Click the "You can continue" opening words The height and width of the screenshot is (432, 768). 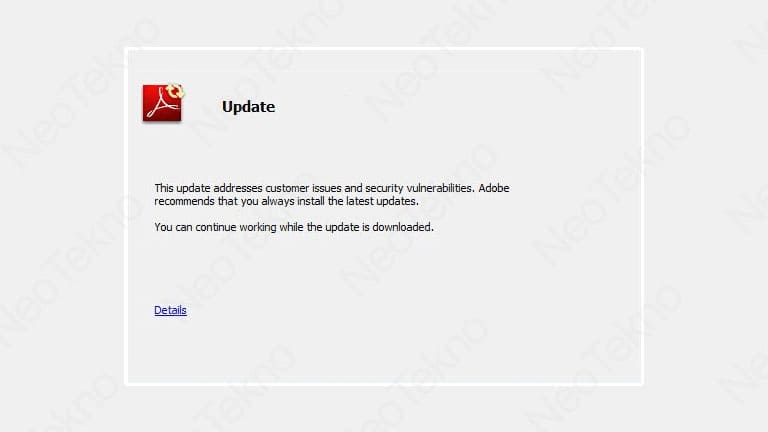(x=195, y=227)
